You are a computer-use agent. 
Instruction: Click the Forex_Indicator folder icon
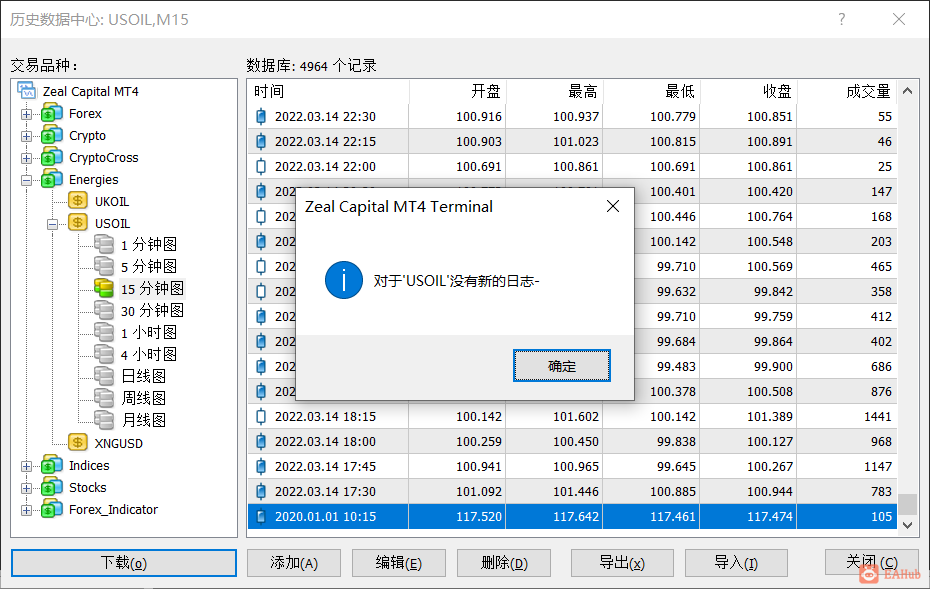(x=52, y=509)
